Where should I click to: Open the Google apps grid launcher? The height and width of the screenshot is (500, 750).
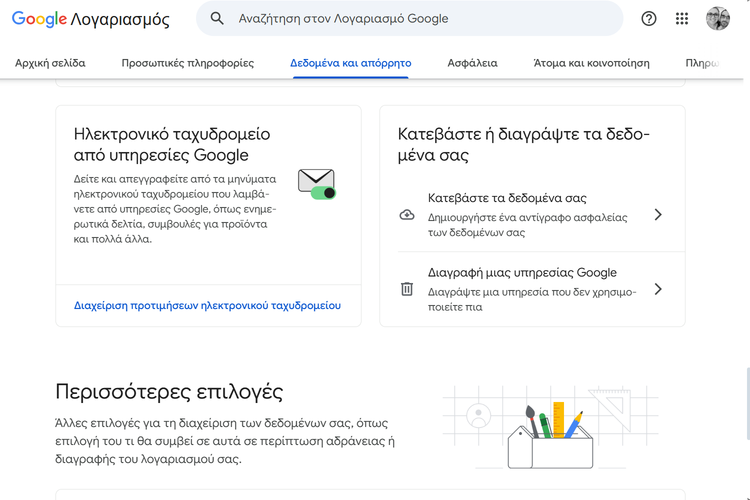682,19
